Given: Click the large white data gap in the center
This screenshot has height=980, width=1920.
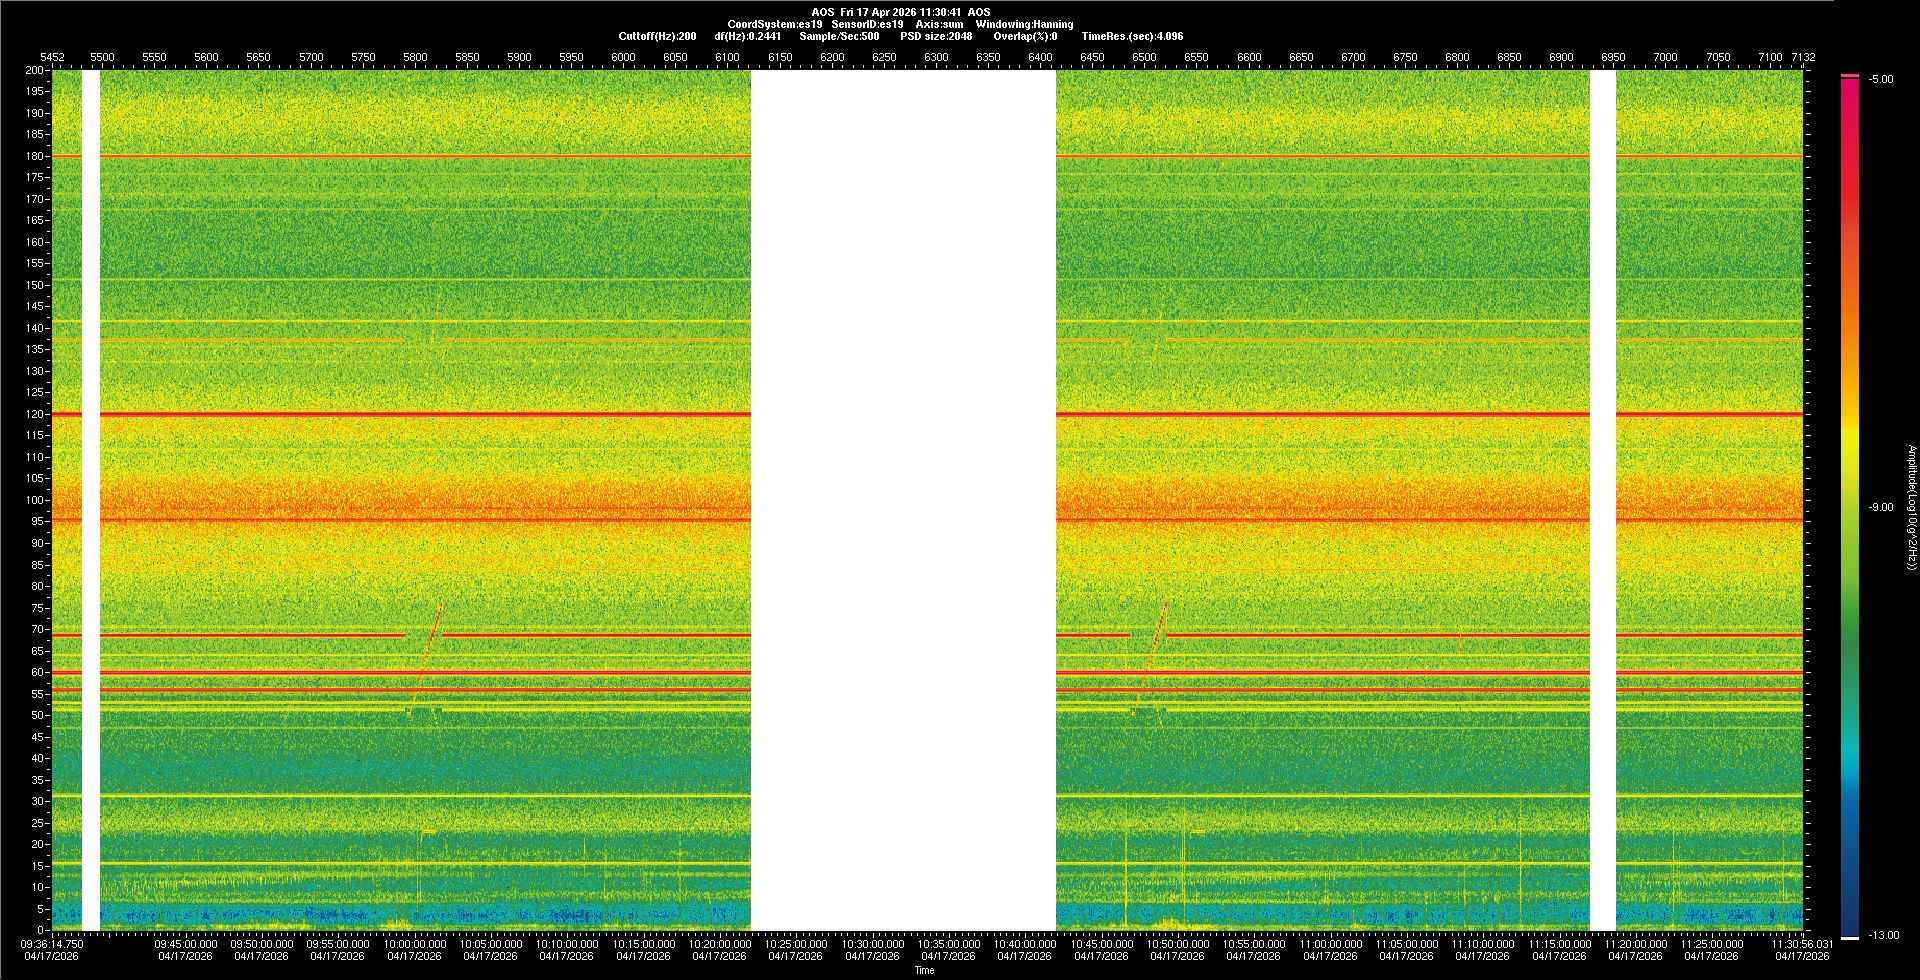Looking at the screenshot, I should (x=903, y=500).
